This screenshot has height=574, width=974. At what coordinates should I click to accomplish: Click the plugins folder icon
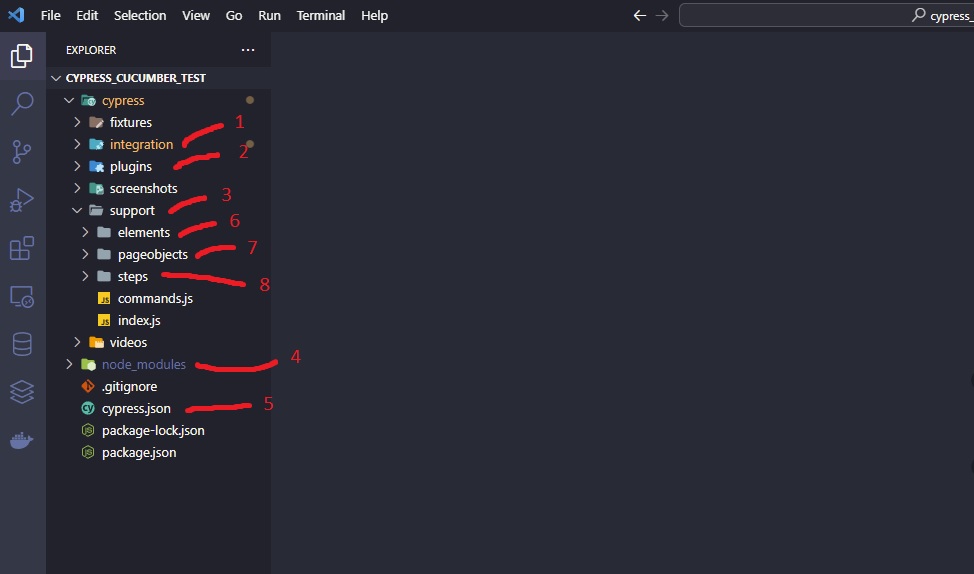96,166
